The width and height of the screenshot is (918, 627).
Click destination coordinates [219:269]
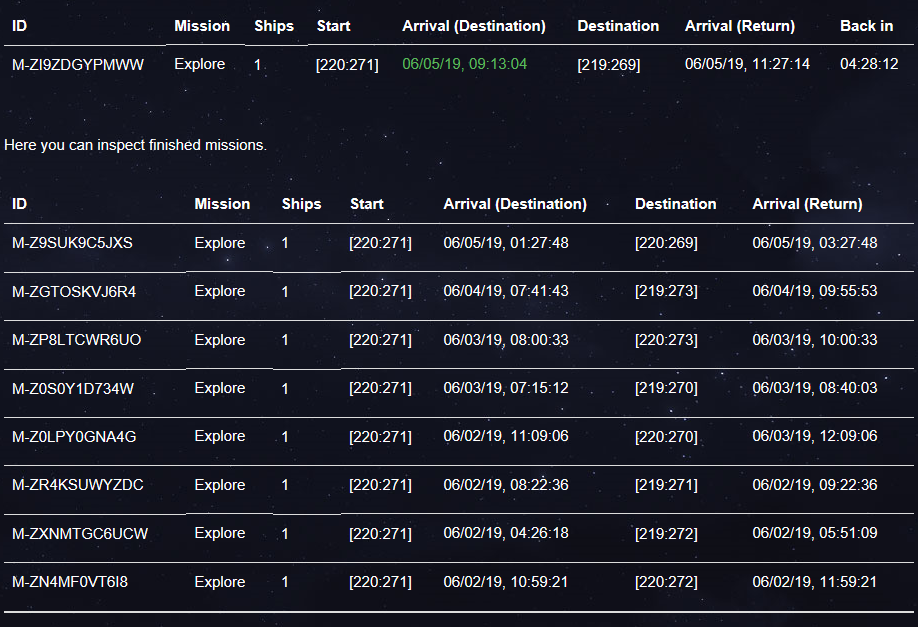[x=608, y=65]
